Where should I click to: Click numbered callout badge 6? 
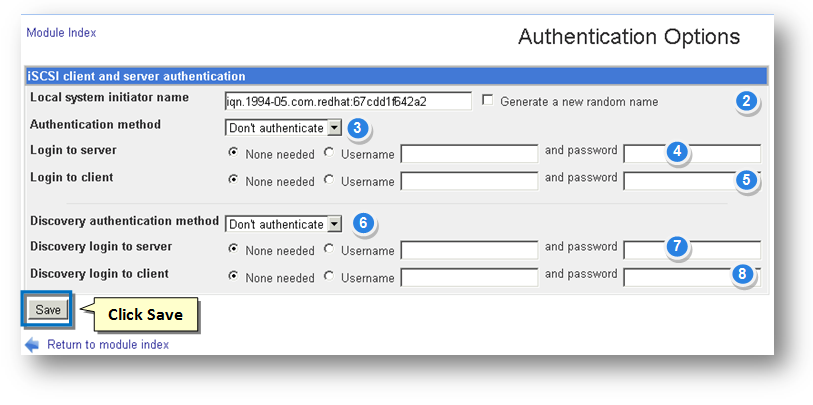[x=365, y=224]
